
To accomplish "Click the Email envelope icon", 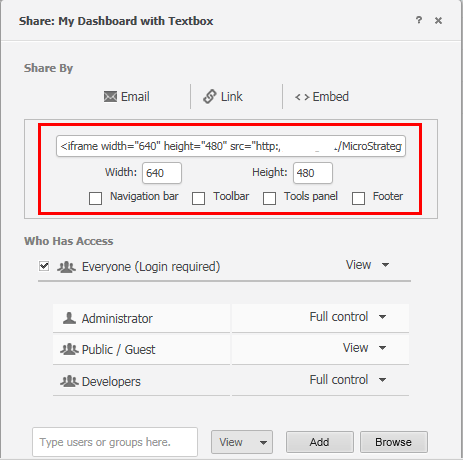I will click(110, 97).
